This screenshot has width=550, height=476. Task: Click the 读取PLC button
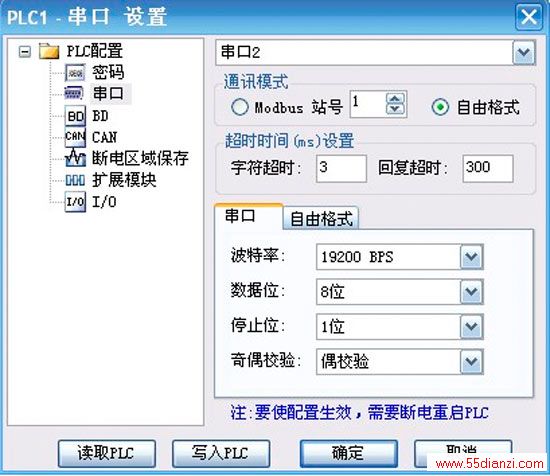coord(107,453)
